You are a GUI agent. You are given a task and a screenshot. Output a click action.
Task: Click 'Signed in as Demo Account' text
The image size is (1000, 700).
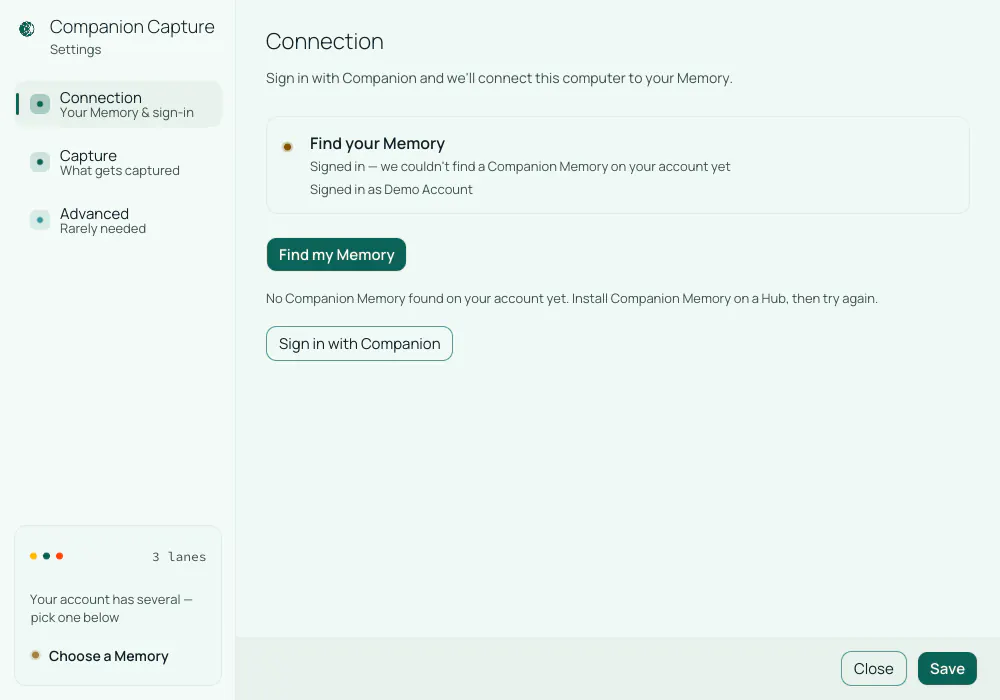click(391, 189)
